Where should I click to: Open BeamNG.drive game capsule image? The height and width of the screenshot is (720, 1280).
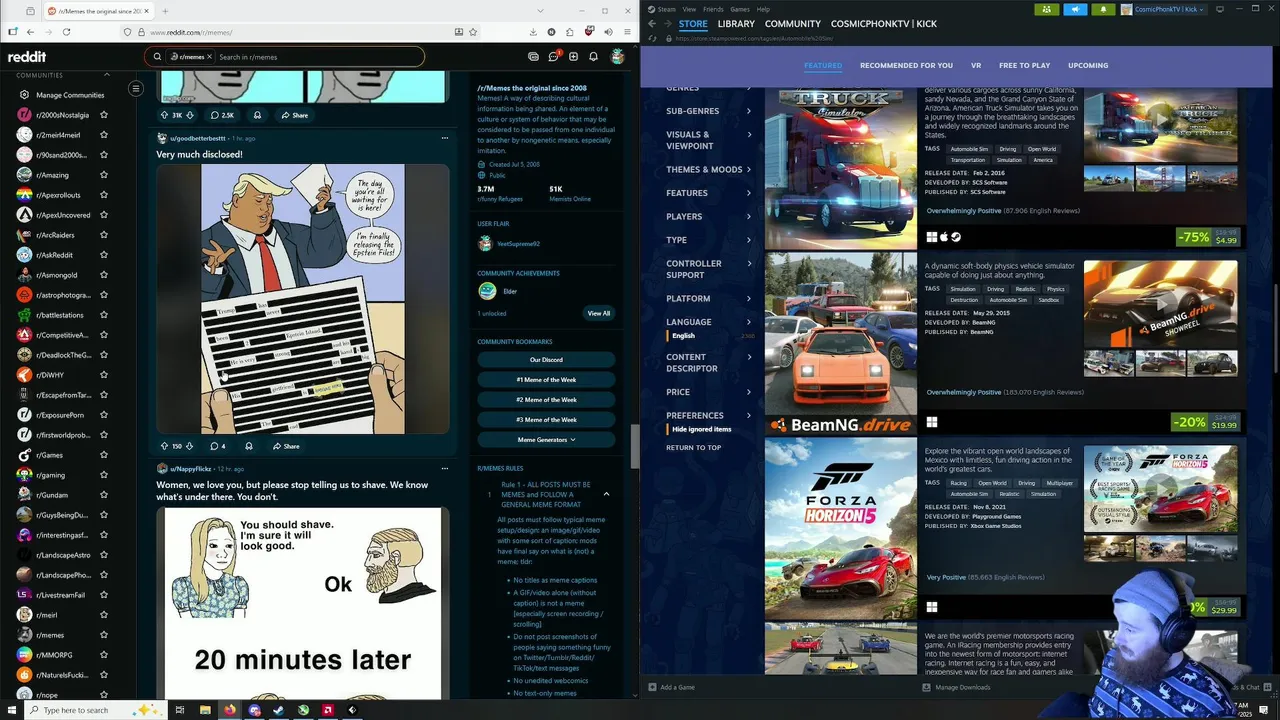841,343
